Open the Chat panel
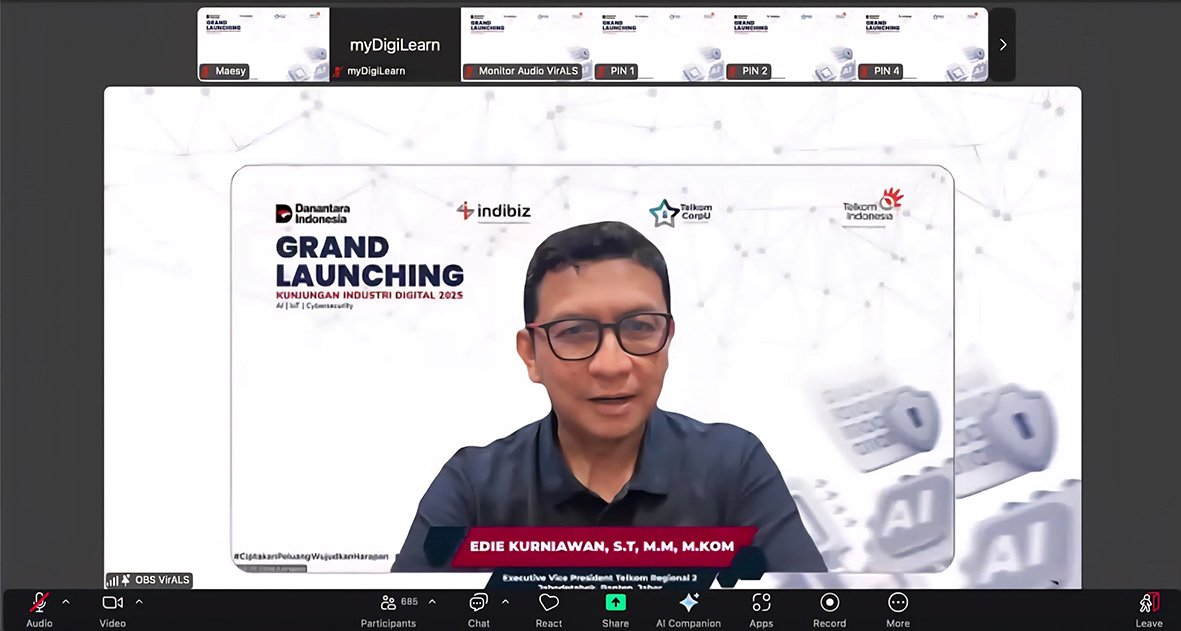 478,602
